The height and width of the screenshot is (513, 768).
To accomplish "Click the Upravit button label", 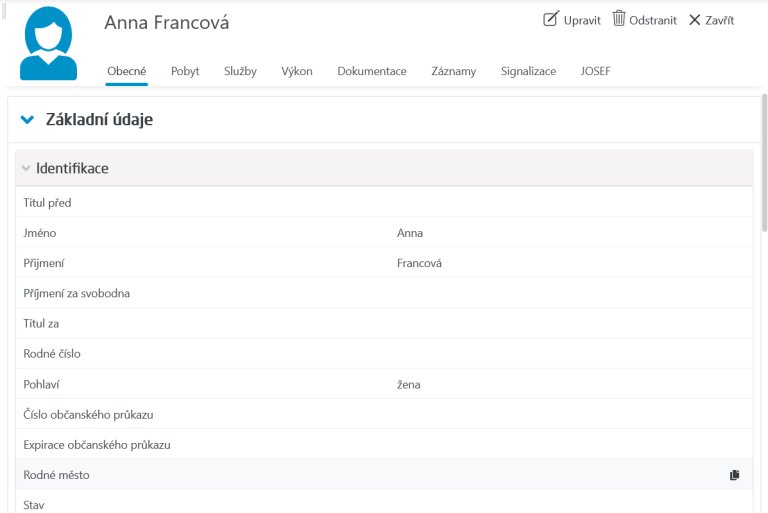I will tap(582, 21).
